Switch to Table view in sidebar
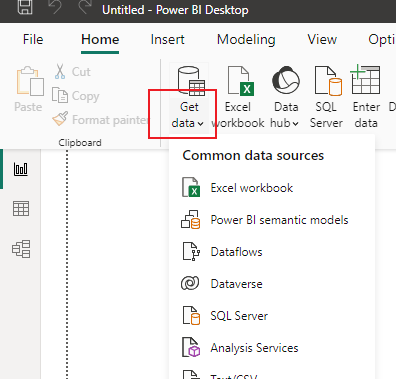The image size is (396, 379). pyautogui.click(x=21, y=209)
